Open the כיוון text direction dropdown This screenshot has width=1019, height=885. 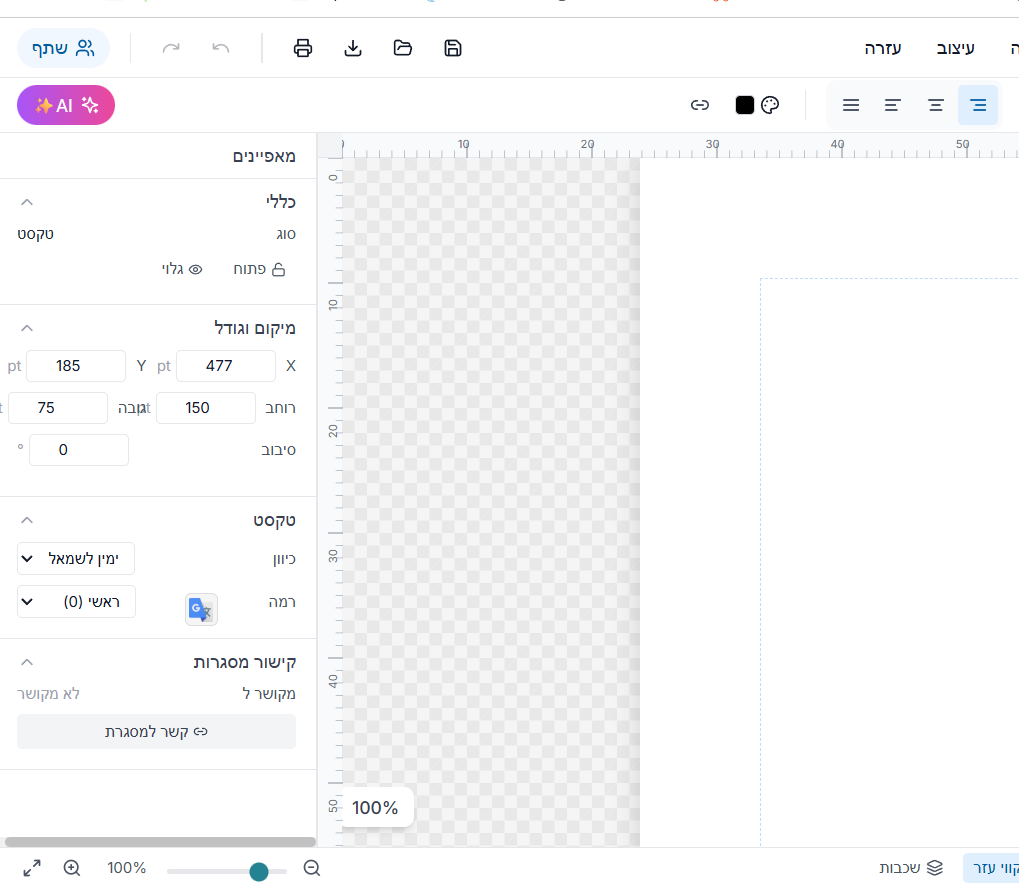(76, 558)
